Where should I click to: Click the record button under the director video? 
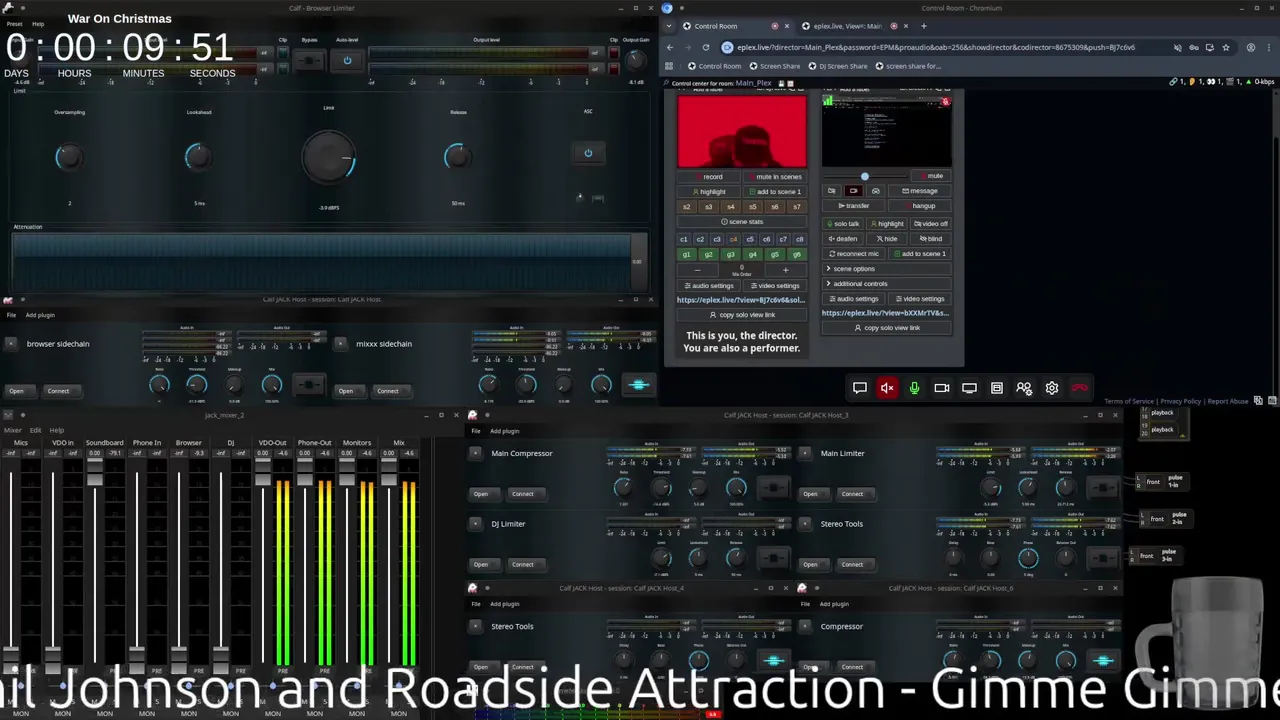[710, 177]
